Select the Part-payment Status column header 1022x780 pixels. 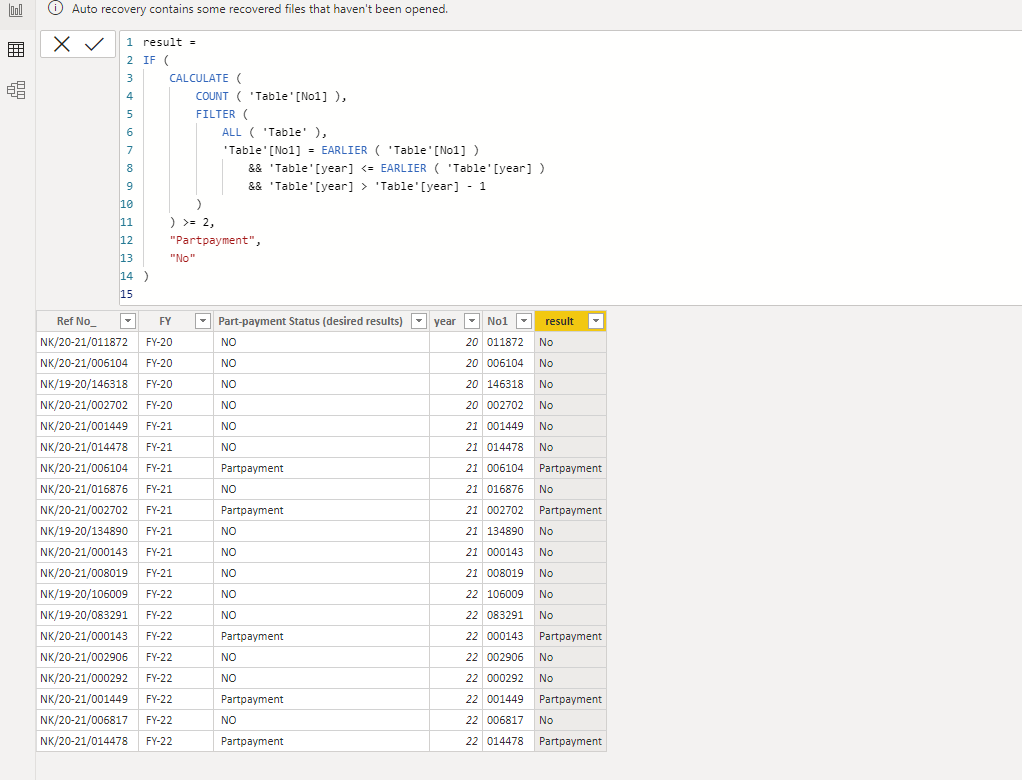tap(321, 321)
